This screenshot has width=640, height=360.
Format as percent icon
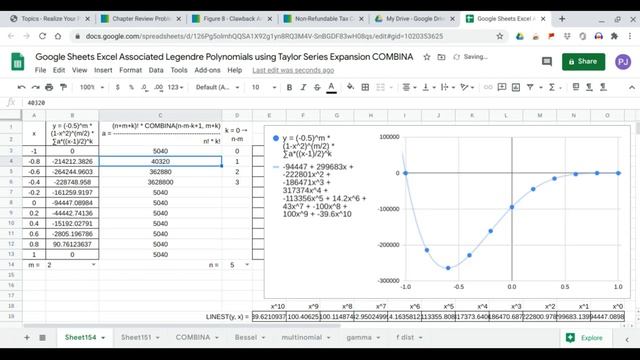click(x=131, y=87)
